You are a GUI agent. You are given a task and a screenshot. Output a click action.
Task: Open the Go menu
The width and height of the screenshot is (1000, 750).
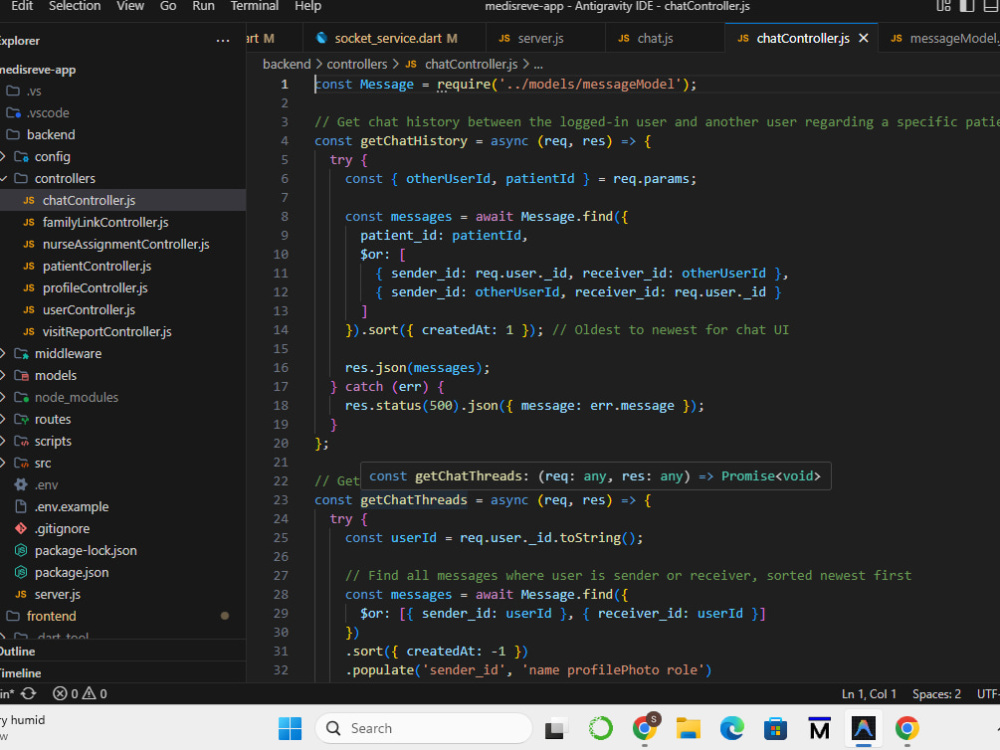coord(168,6)
